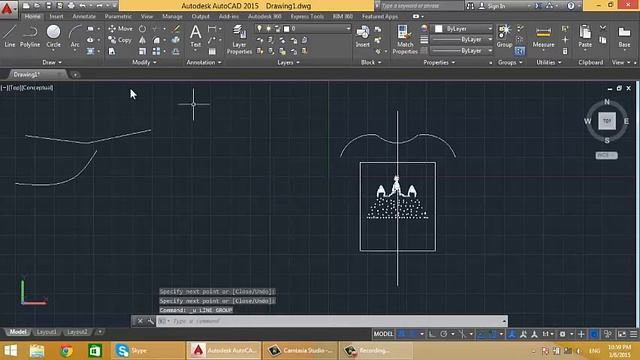
Task: Open Camtasia Studio from the taskbar
Action: tap(300, 351)
